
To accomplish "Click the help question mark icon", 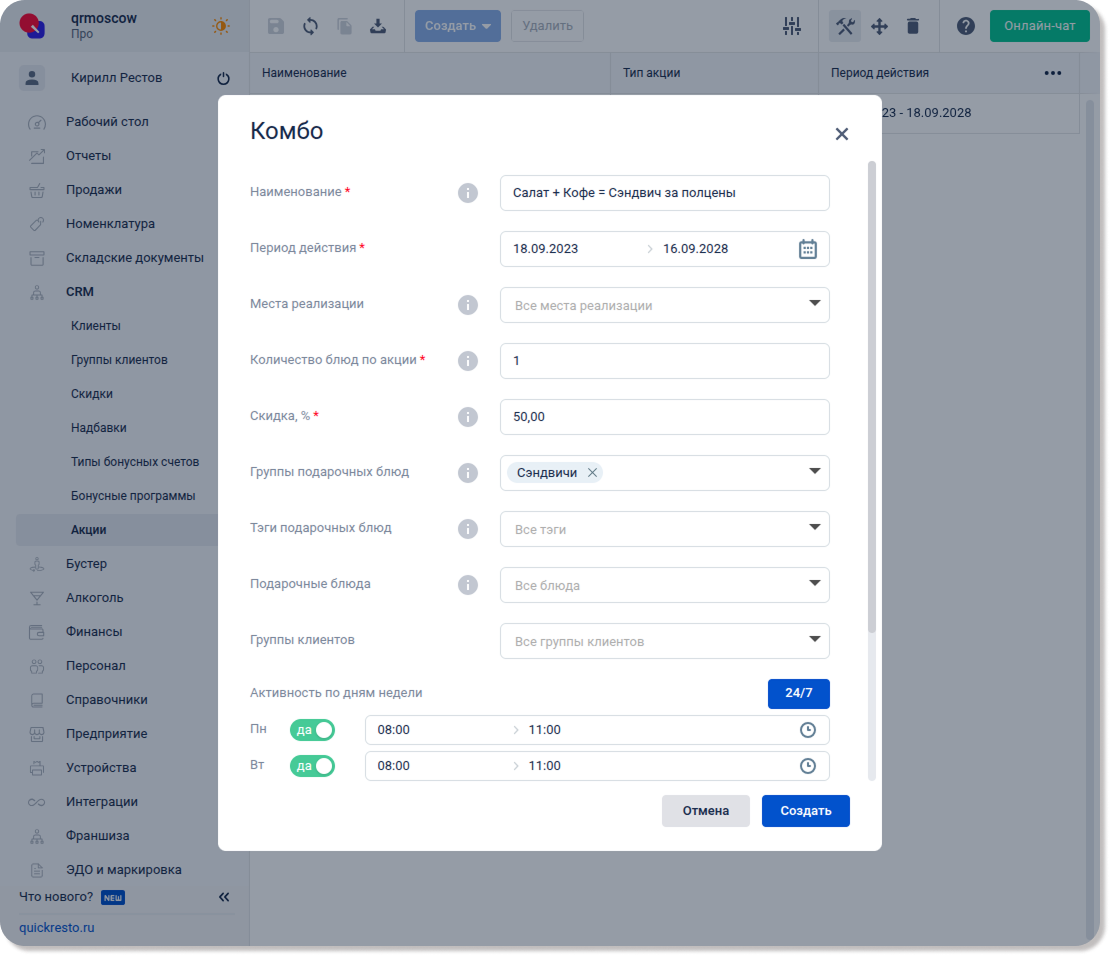I will click(x=965, y=26).
